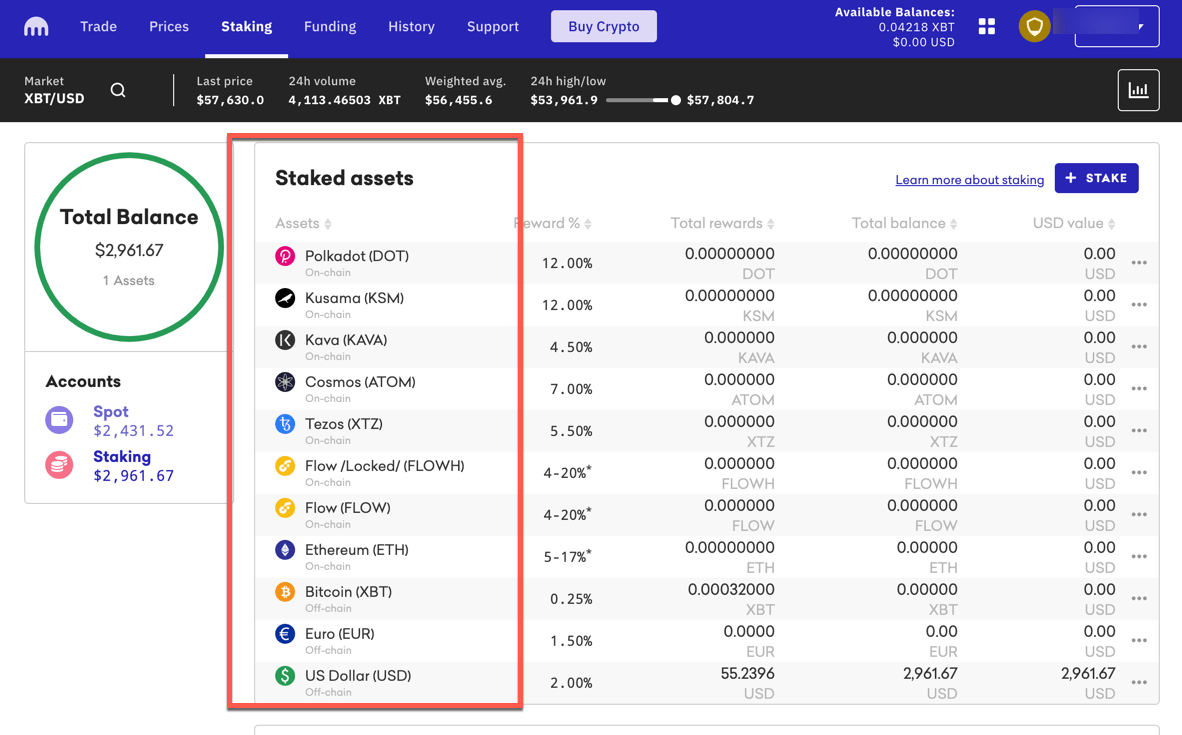Click the Kraken logo icon
Screen dimensions: 1182x735
pyautogui.click(x=36, y=27)
